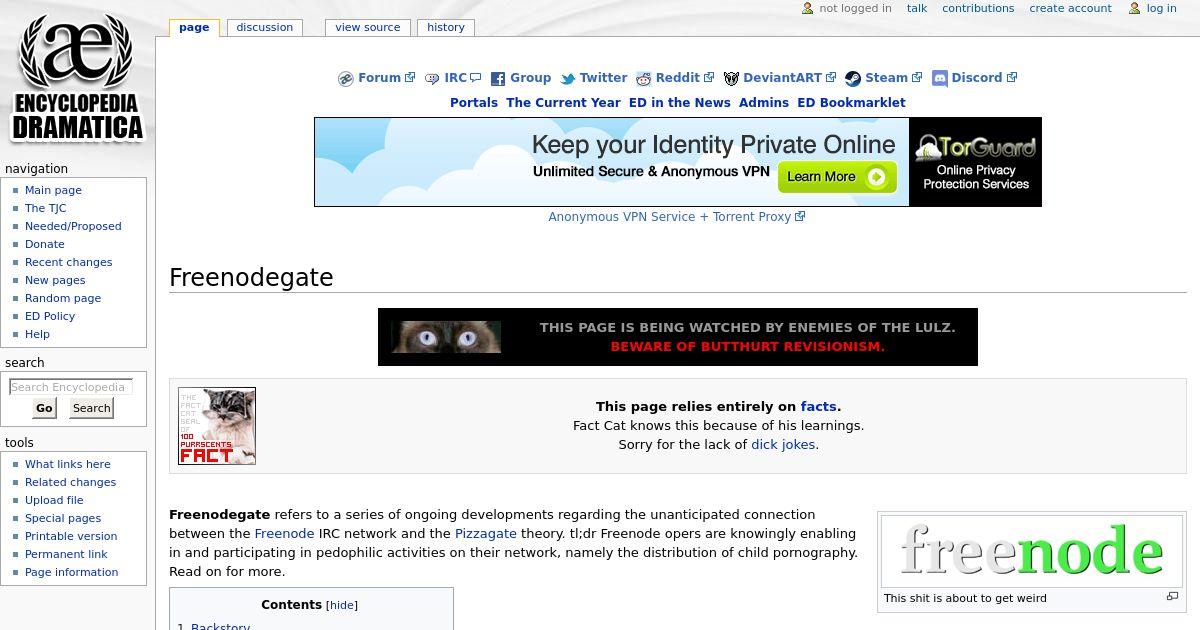1200x630 pixels.
Task: Go to Main page in navigation
Action: click(53, 190)
